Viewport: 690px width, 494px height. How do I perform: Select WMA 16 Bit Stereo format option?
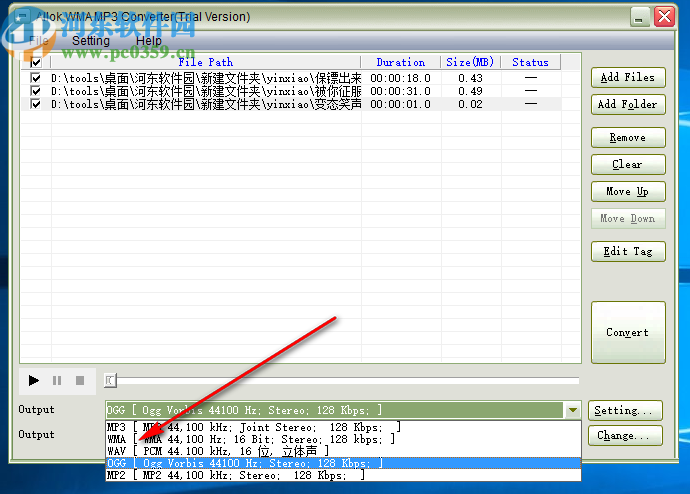tap(343, 439)
